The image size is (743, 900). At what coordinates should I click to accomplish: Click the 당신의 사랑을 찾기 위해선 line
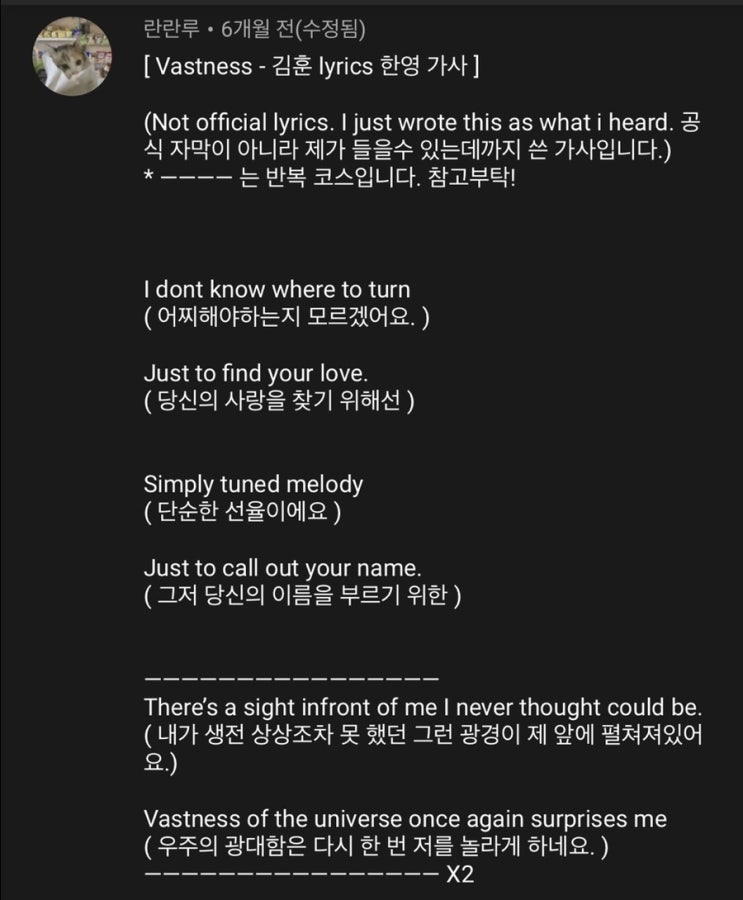pyautogui.click(x=279, y=401)
